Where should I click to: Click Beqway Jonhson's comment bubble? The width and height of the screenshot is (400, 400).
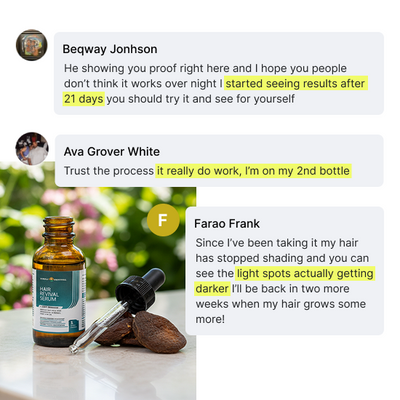219,73
